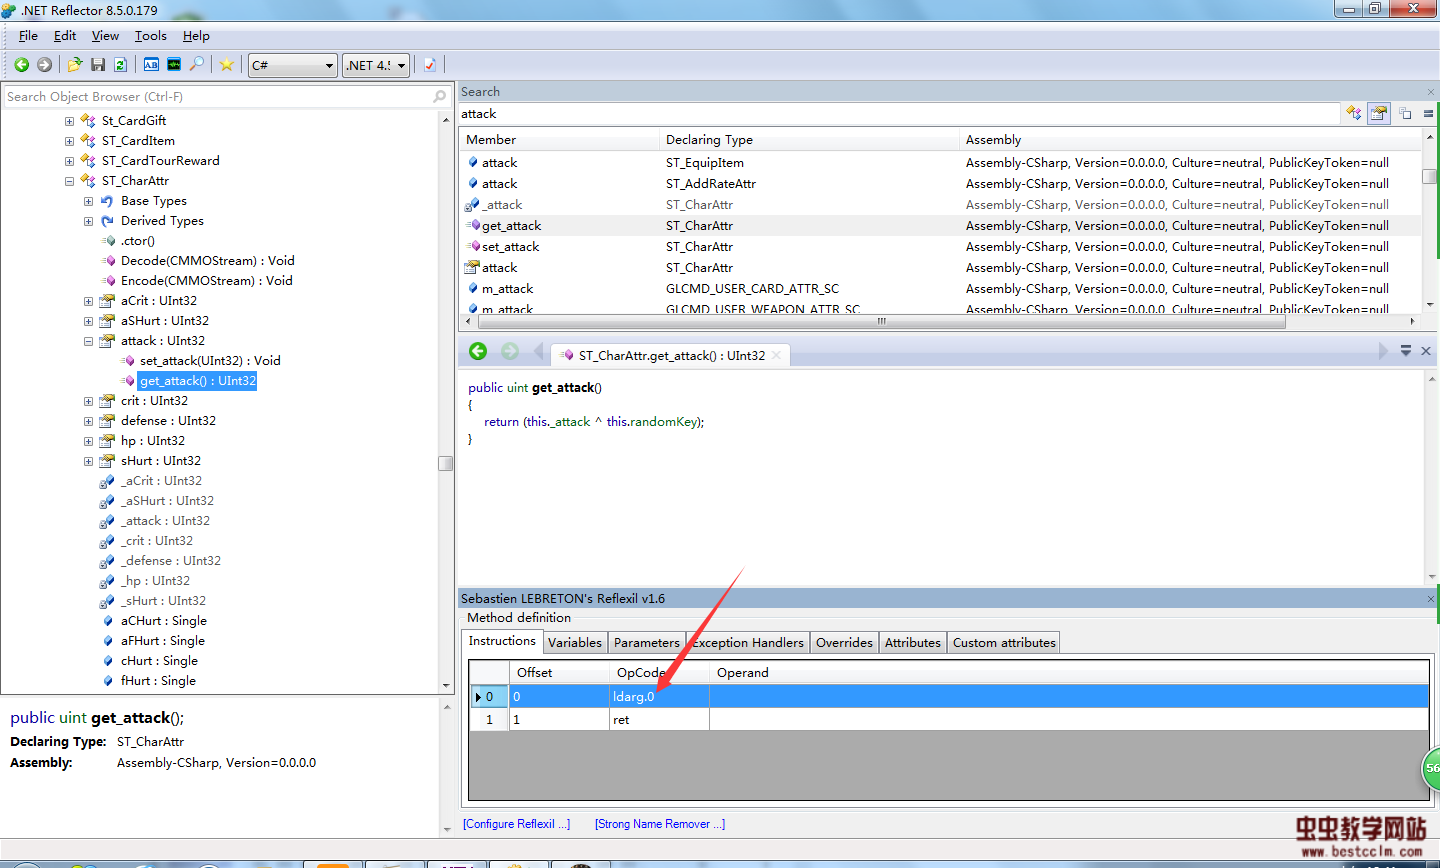Expand defense : UInt32 property node
Image resolution: width=1440 pixels, height=868 pixels.
coord(88,421)
